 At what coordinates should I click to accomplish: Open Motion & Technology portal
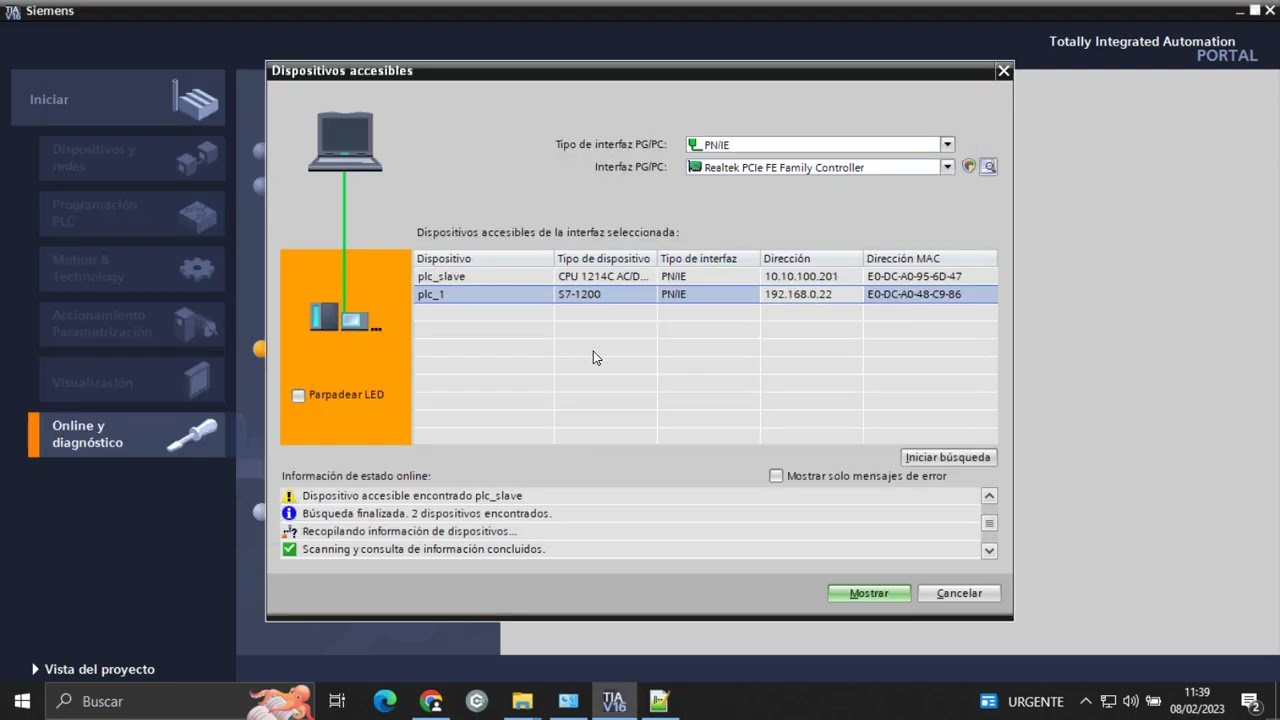coord(132,268)
